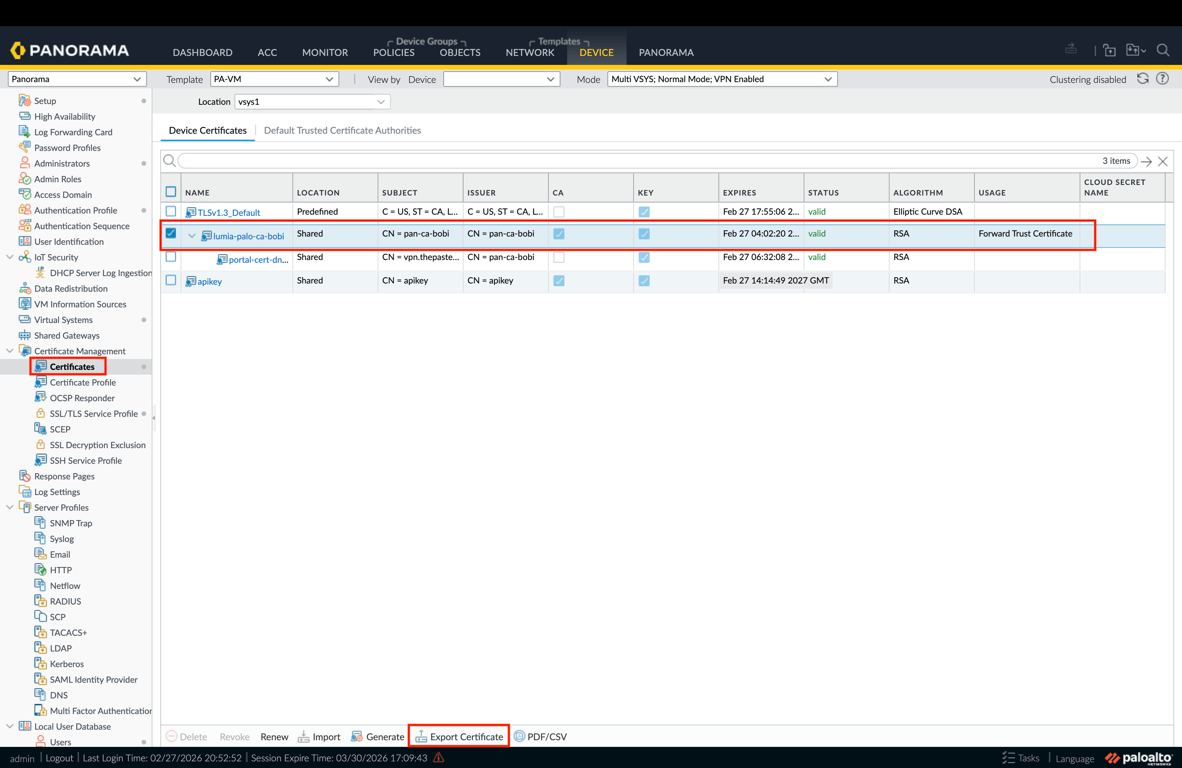Click the SSL/TLS Service Profile lock icon

pos(41,413)
